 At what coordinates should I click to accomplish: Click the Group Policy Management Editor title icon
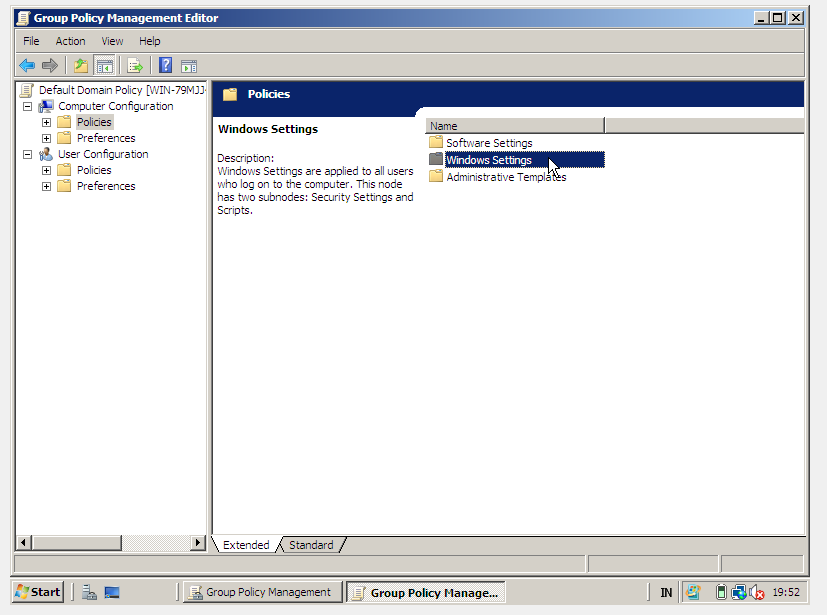point(23,18)
